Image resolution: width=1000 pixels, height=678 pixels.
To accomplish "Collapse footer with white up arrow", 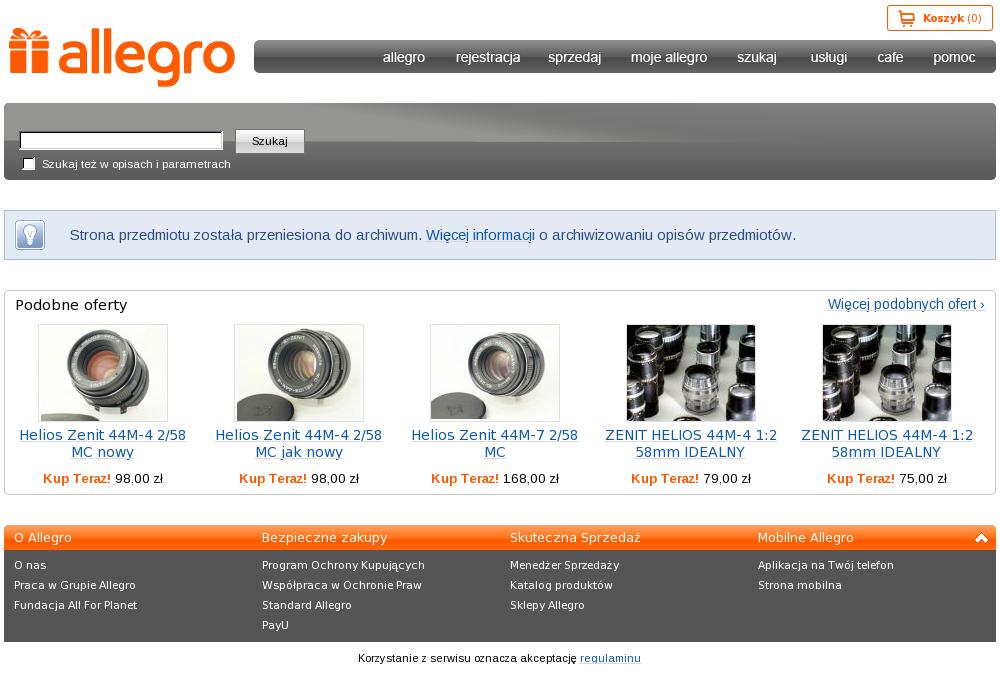I will [982, 538].
